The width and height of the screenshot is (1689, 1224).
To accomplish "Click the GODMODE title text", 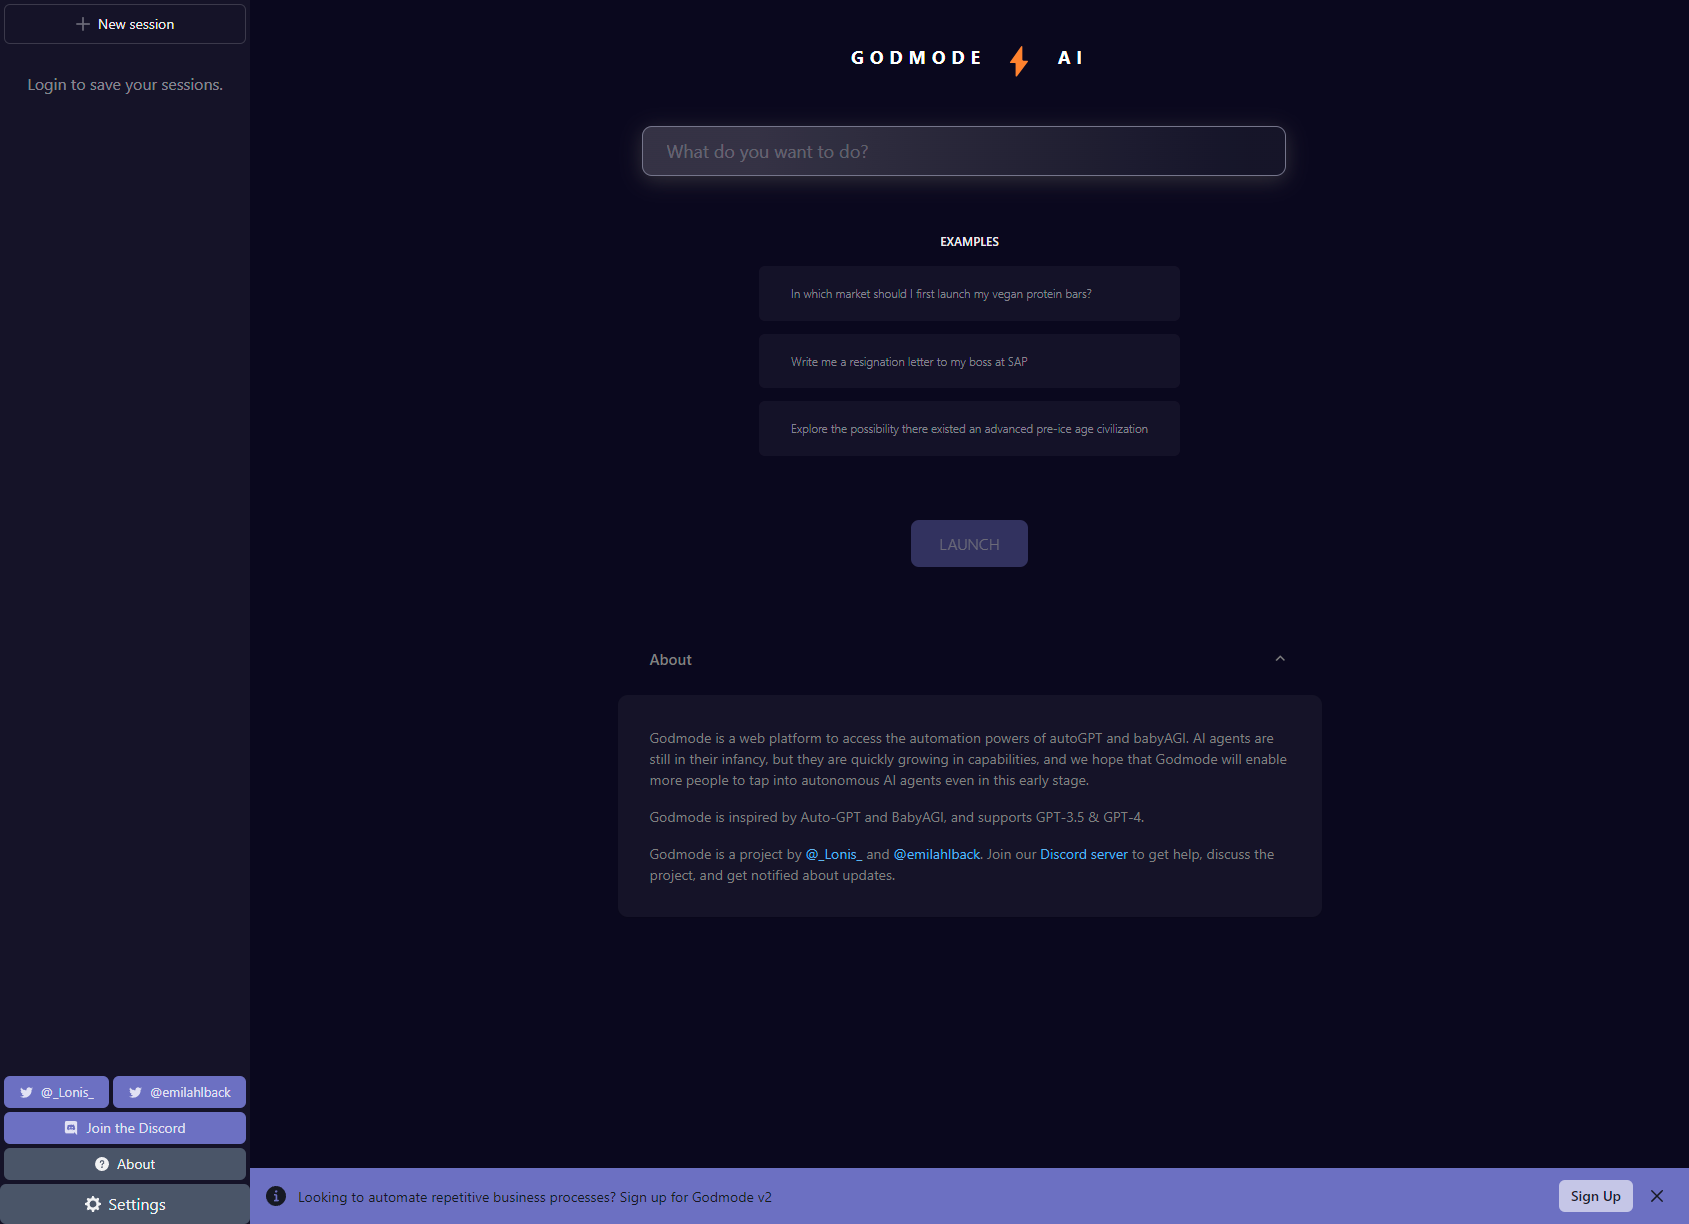I will (916, 58).
